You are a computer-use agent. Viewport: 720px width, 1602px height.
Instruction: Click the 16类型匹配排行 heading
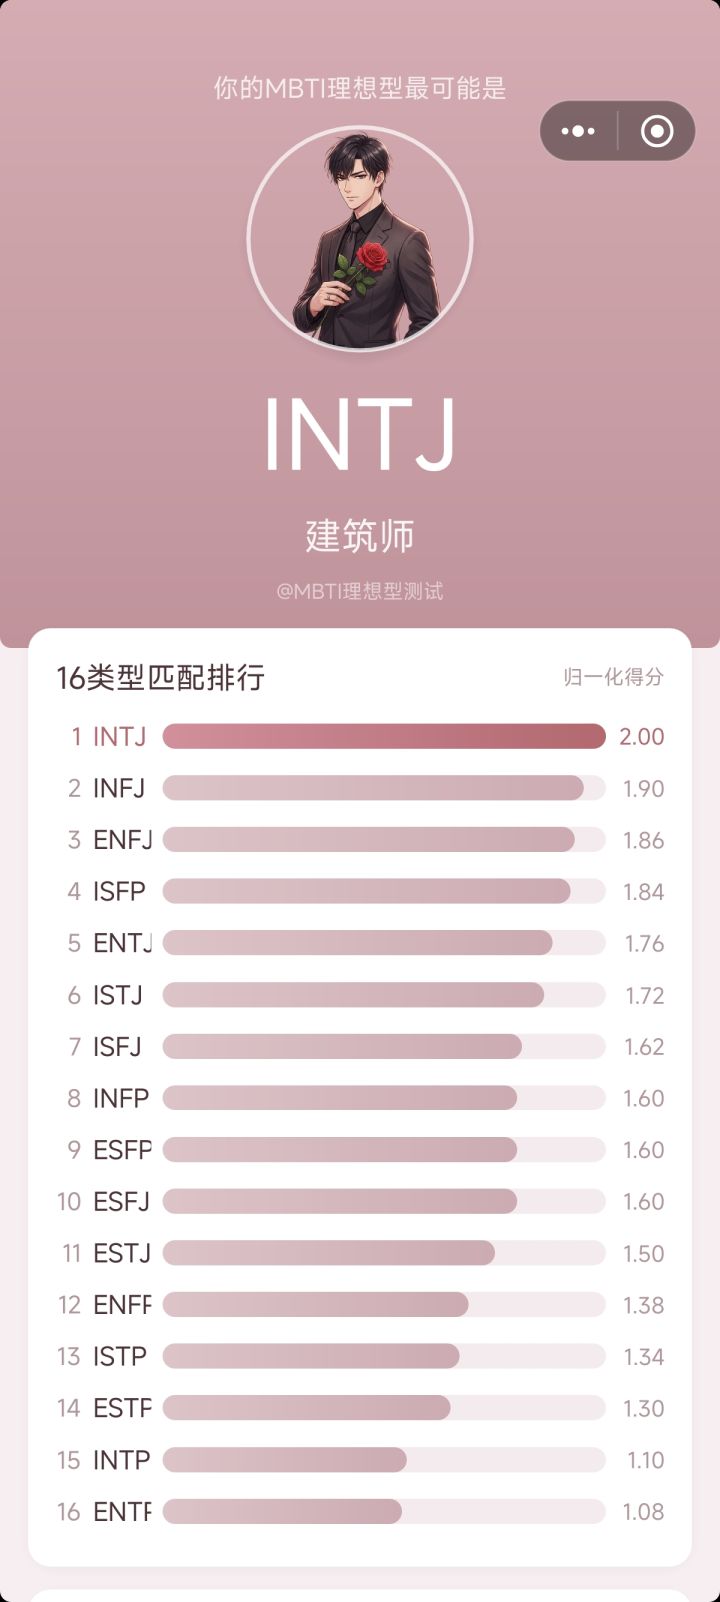click(161, 678)
